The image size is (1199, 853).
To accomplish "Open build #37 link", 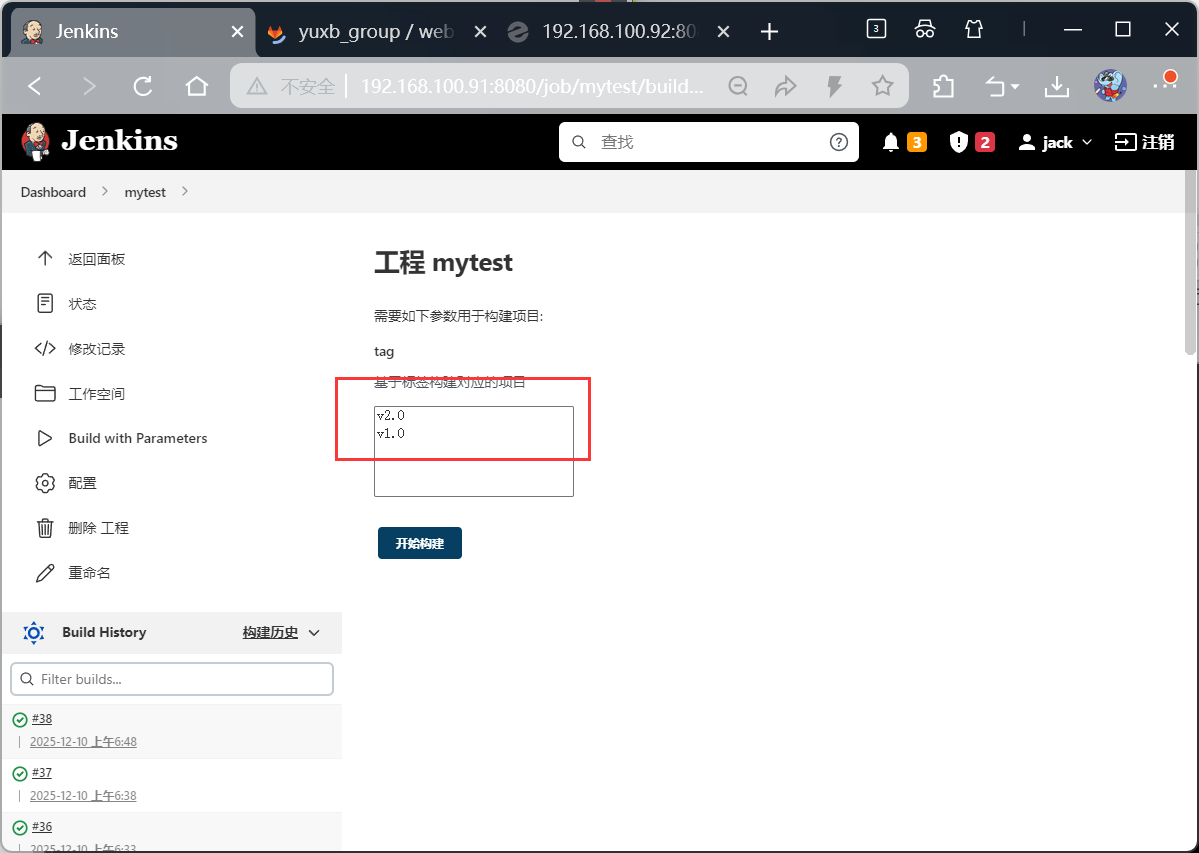I will (x=42, y=773).
